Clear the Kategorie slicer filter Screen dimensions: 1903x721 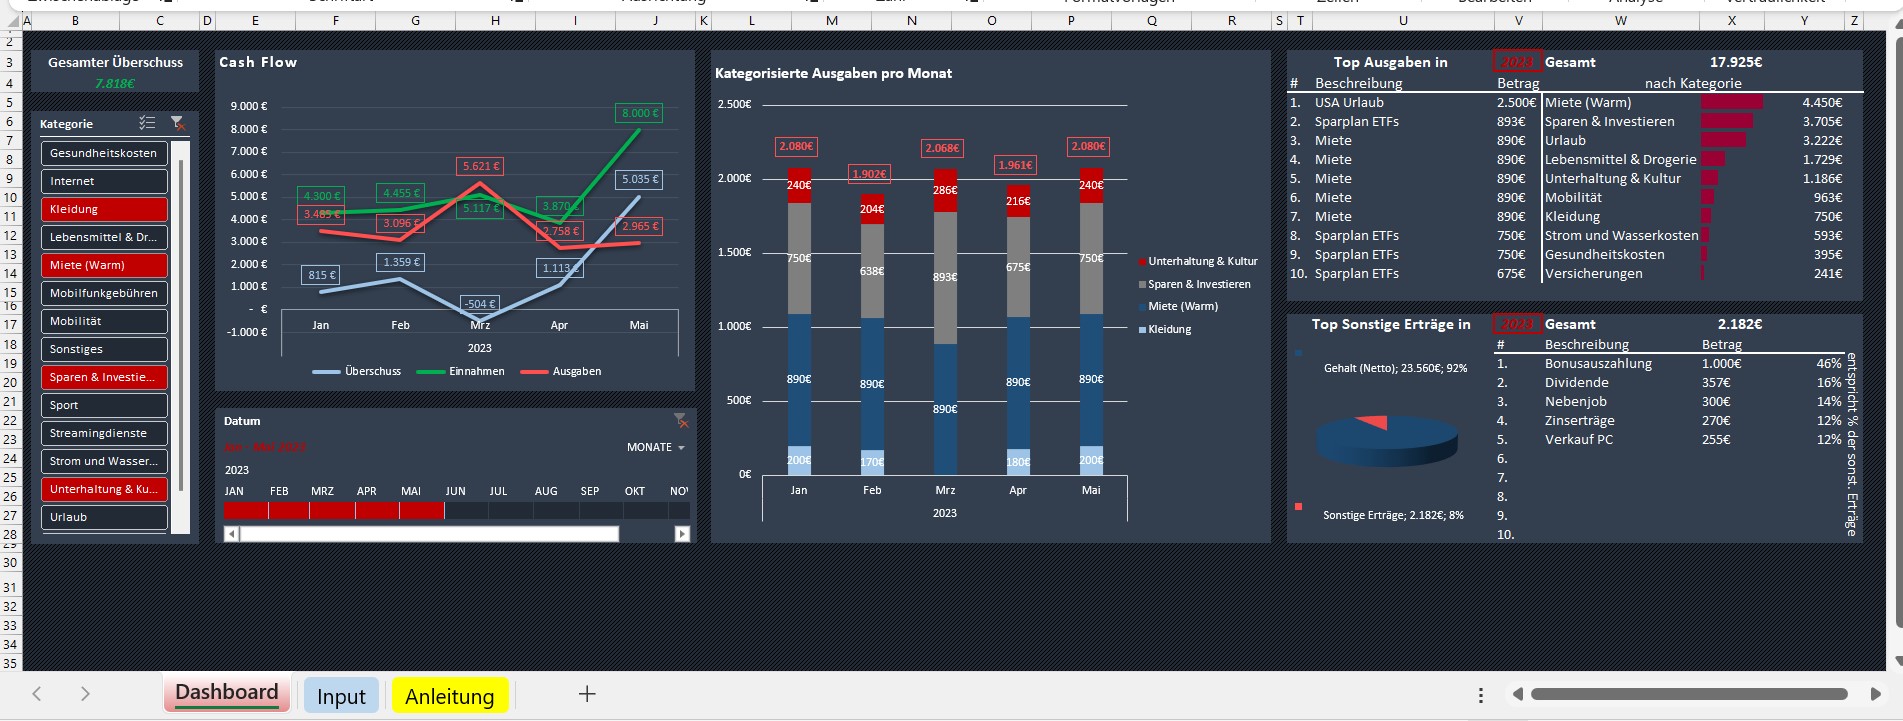tap(178, 123)
